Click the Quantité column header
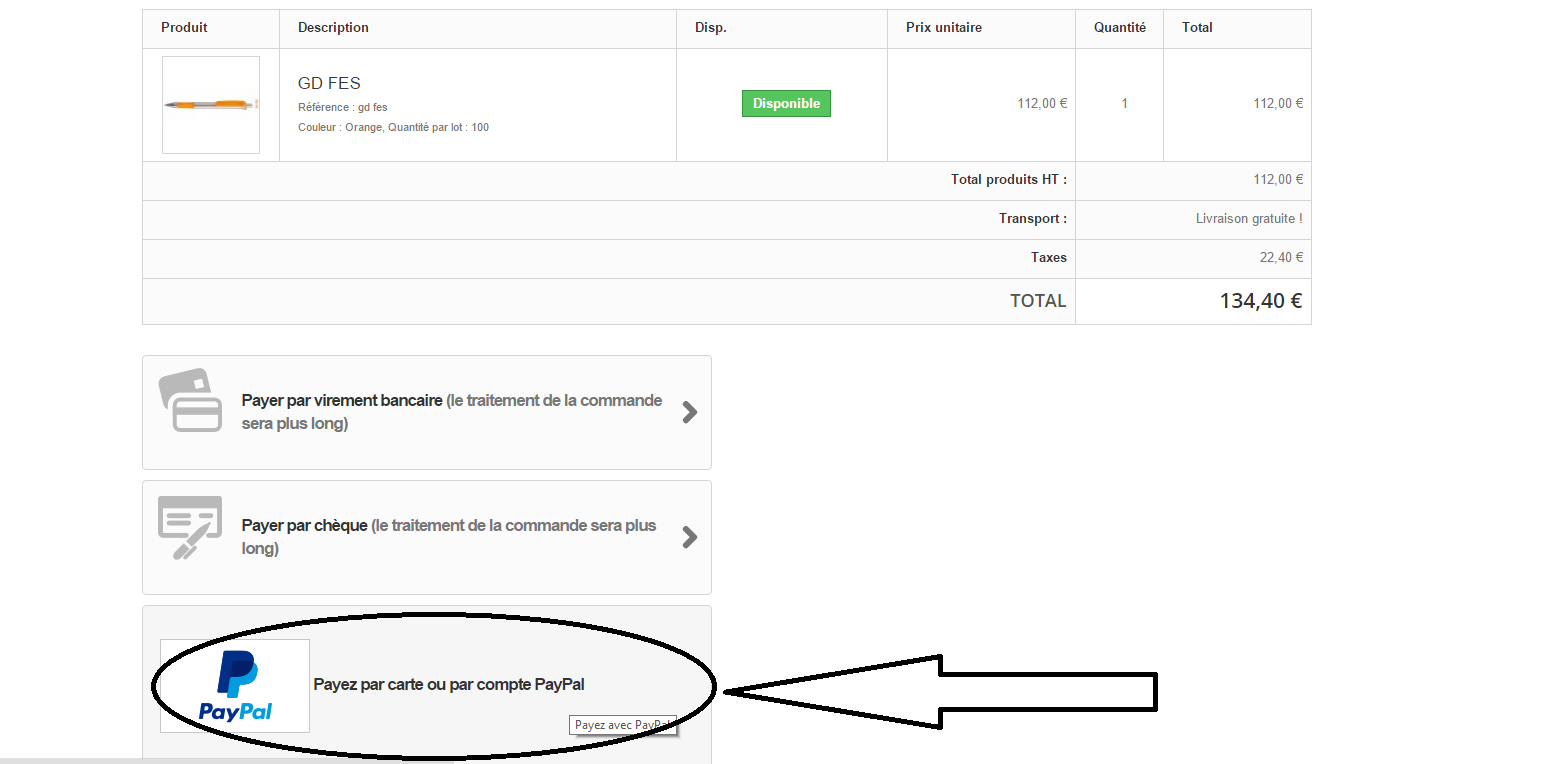This screenshot has width=1545, height=764. click(1120, 28)
